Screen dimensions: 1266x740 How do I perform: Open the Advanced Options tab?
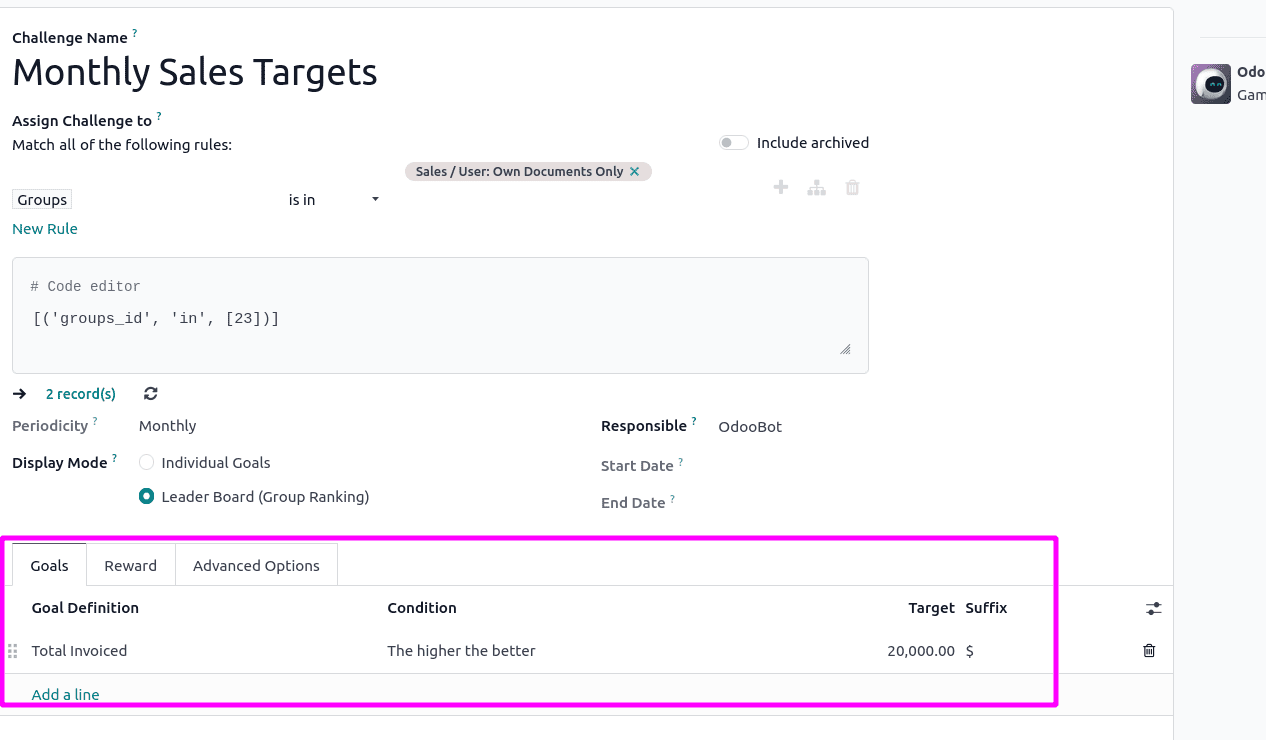[x=256, y=564]
